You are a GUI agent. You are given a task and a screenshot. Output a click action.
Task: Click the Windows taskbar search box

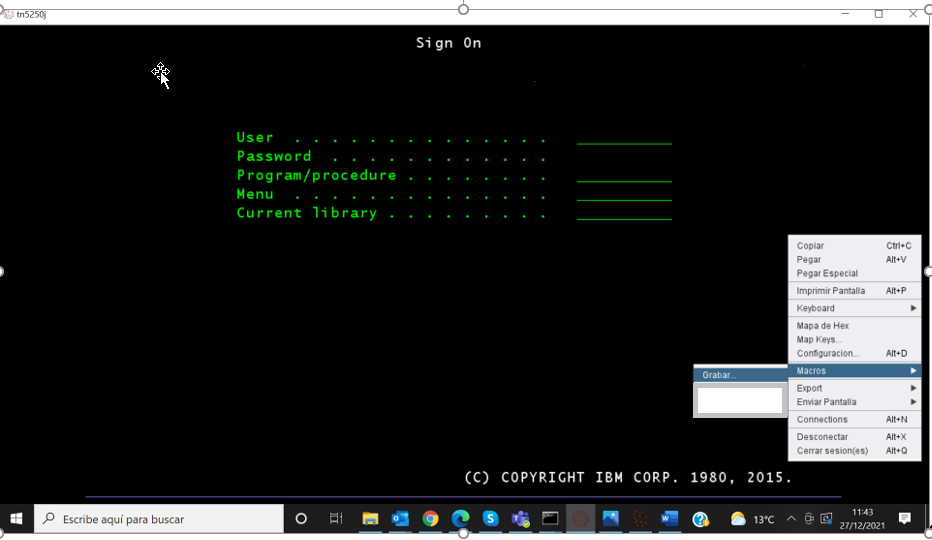click(160, 519)
